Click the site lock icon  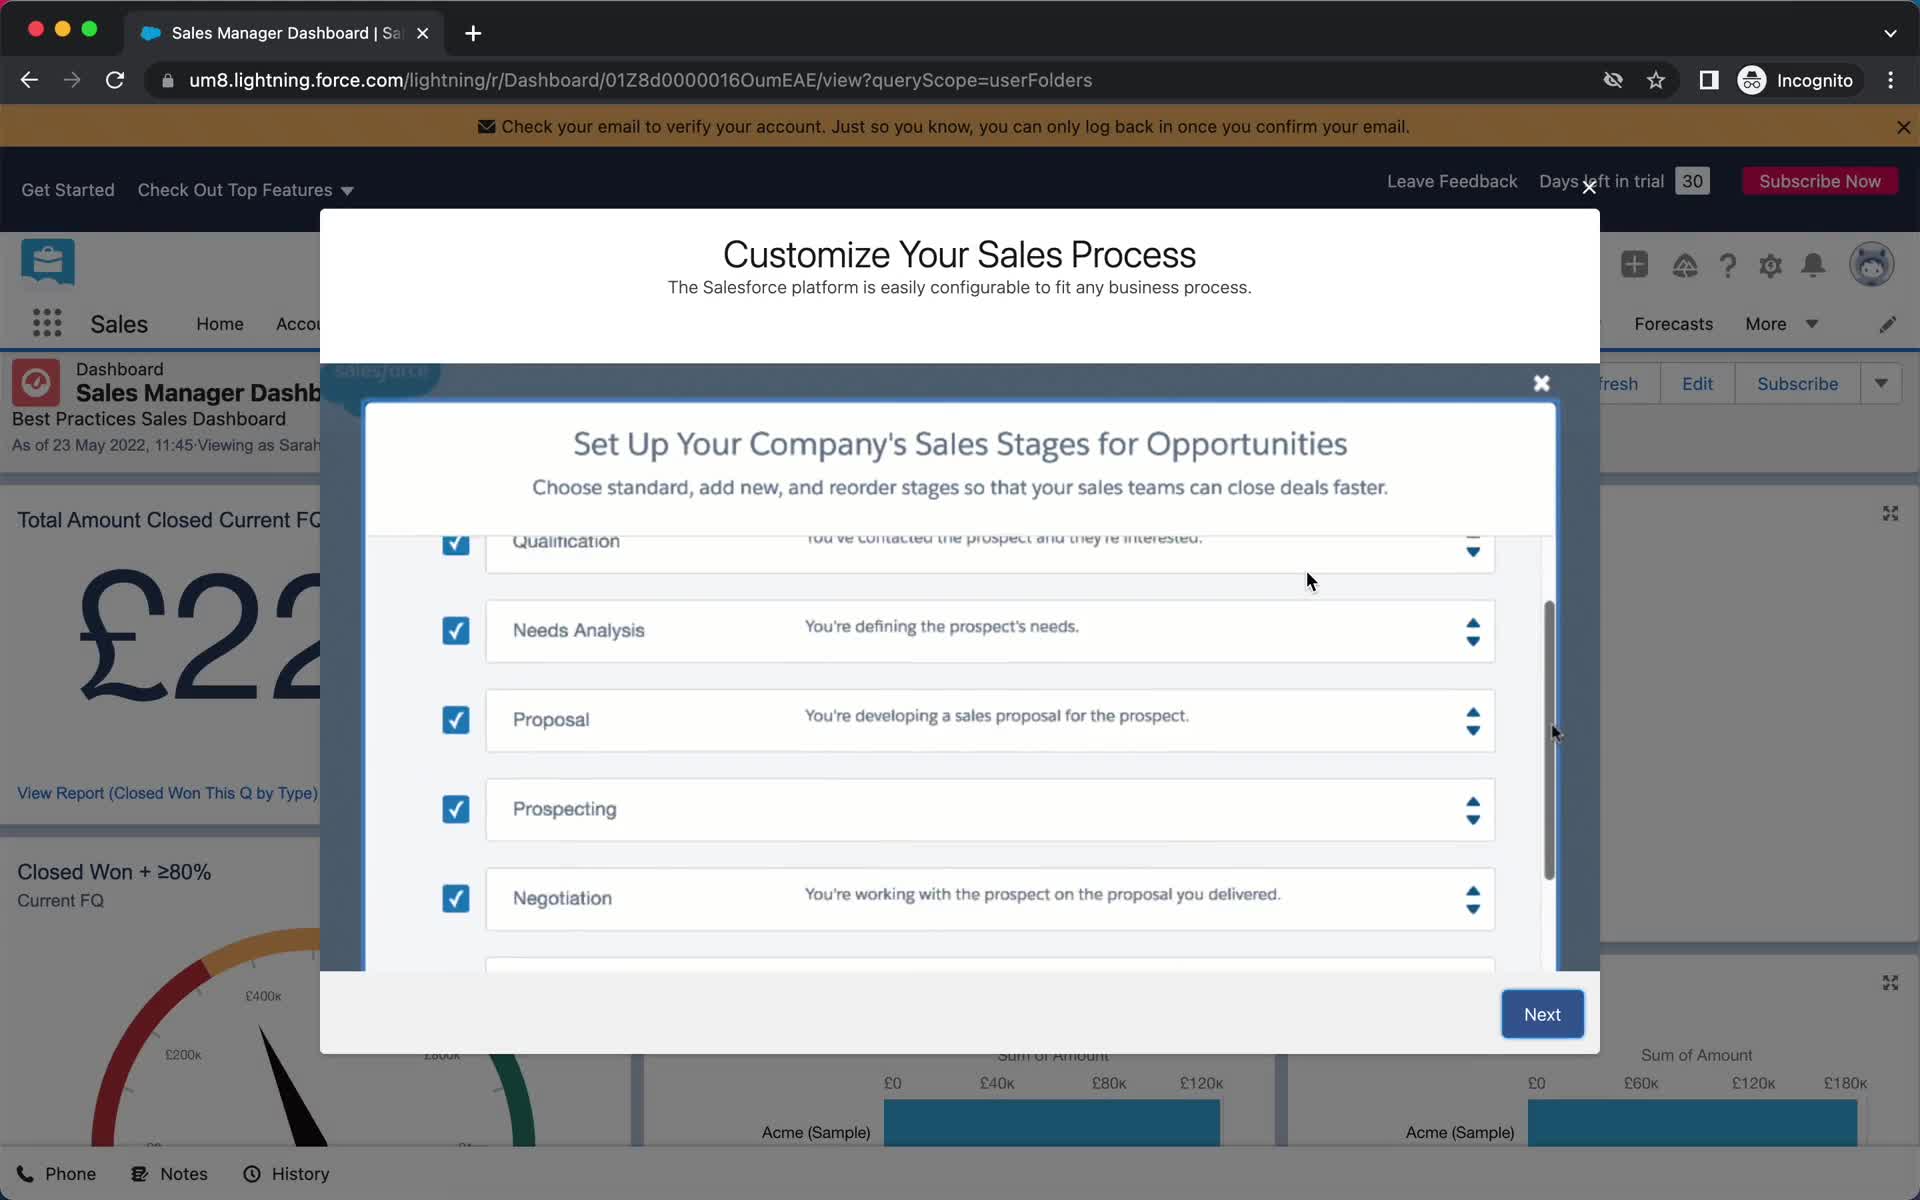[x=167, y=80]
